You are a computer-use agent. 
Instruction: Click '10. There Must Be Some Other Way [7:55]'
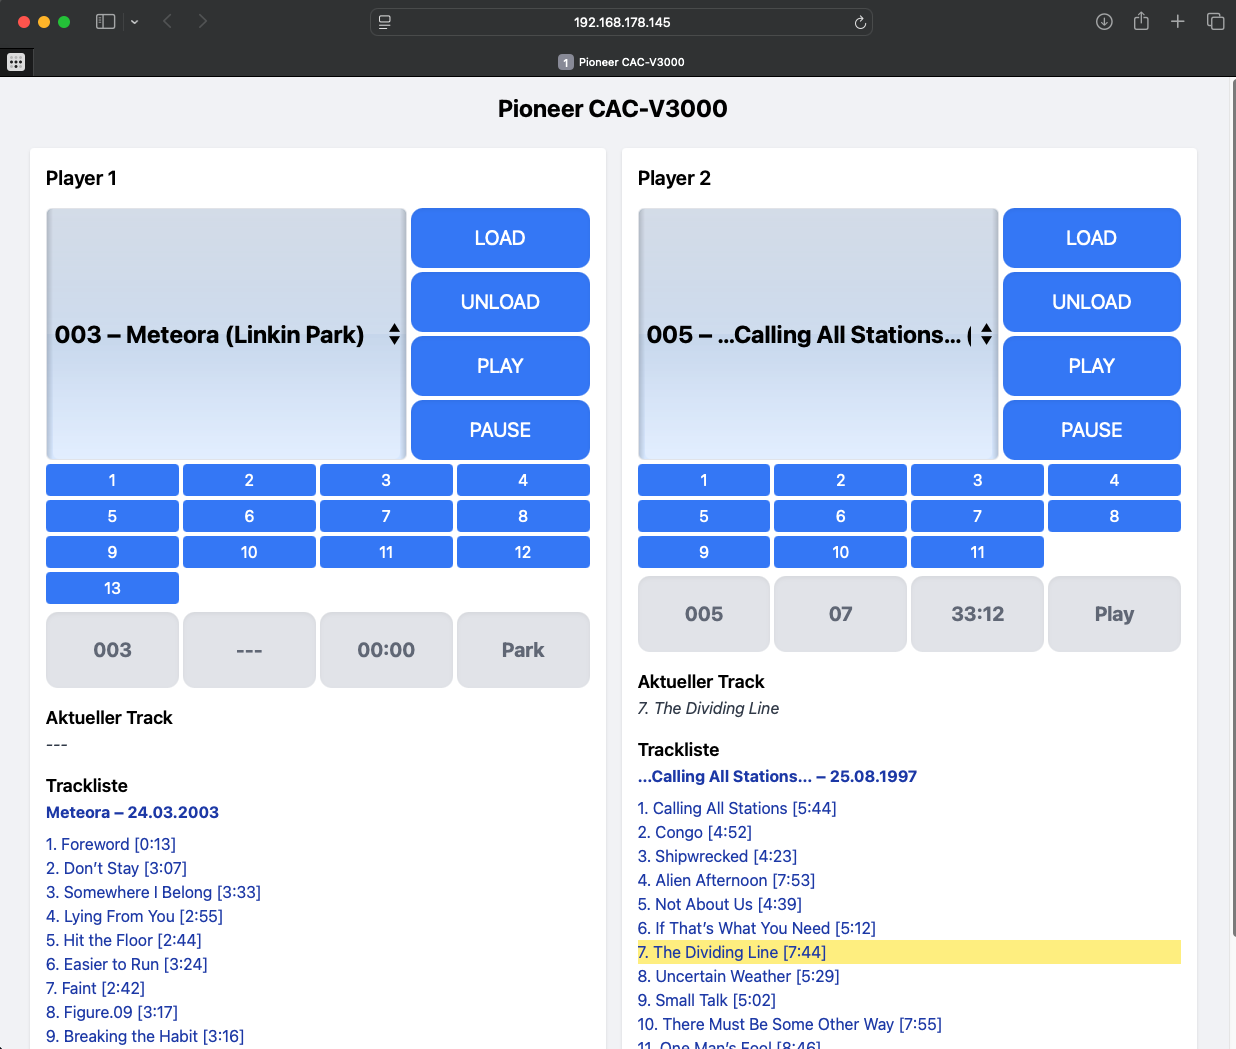pyautogui.click(x=790, y=1024)
